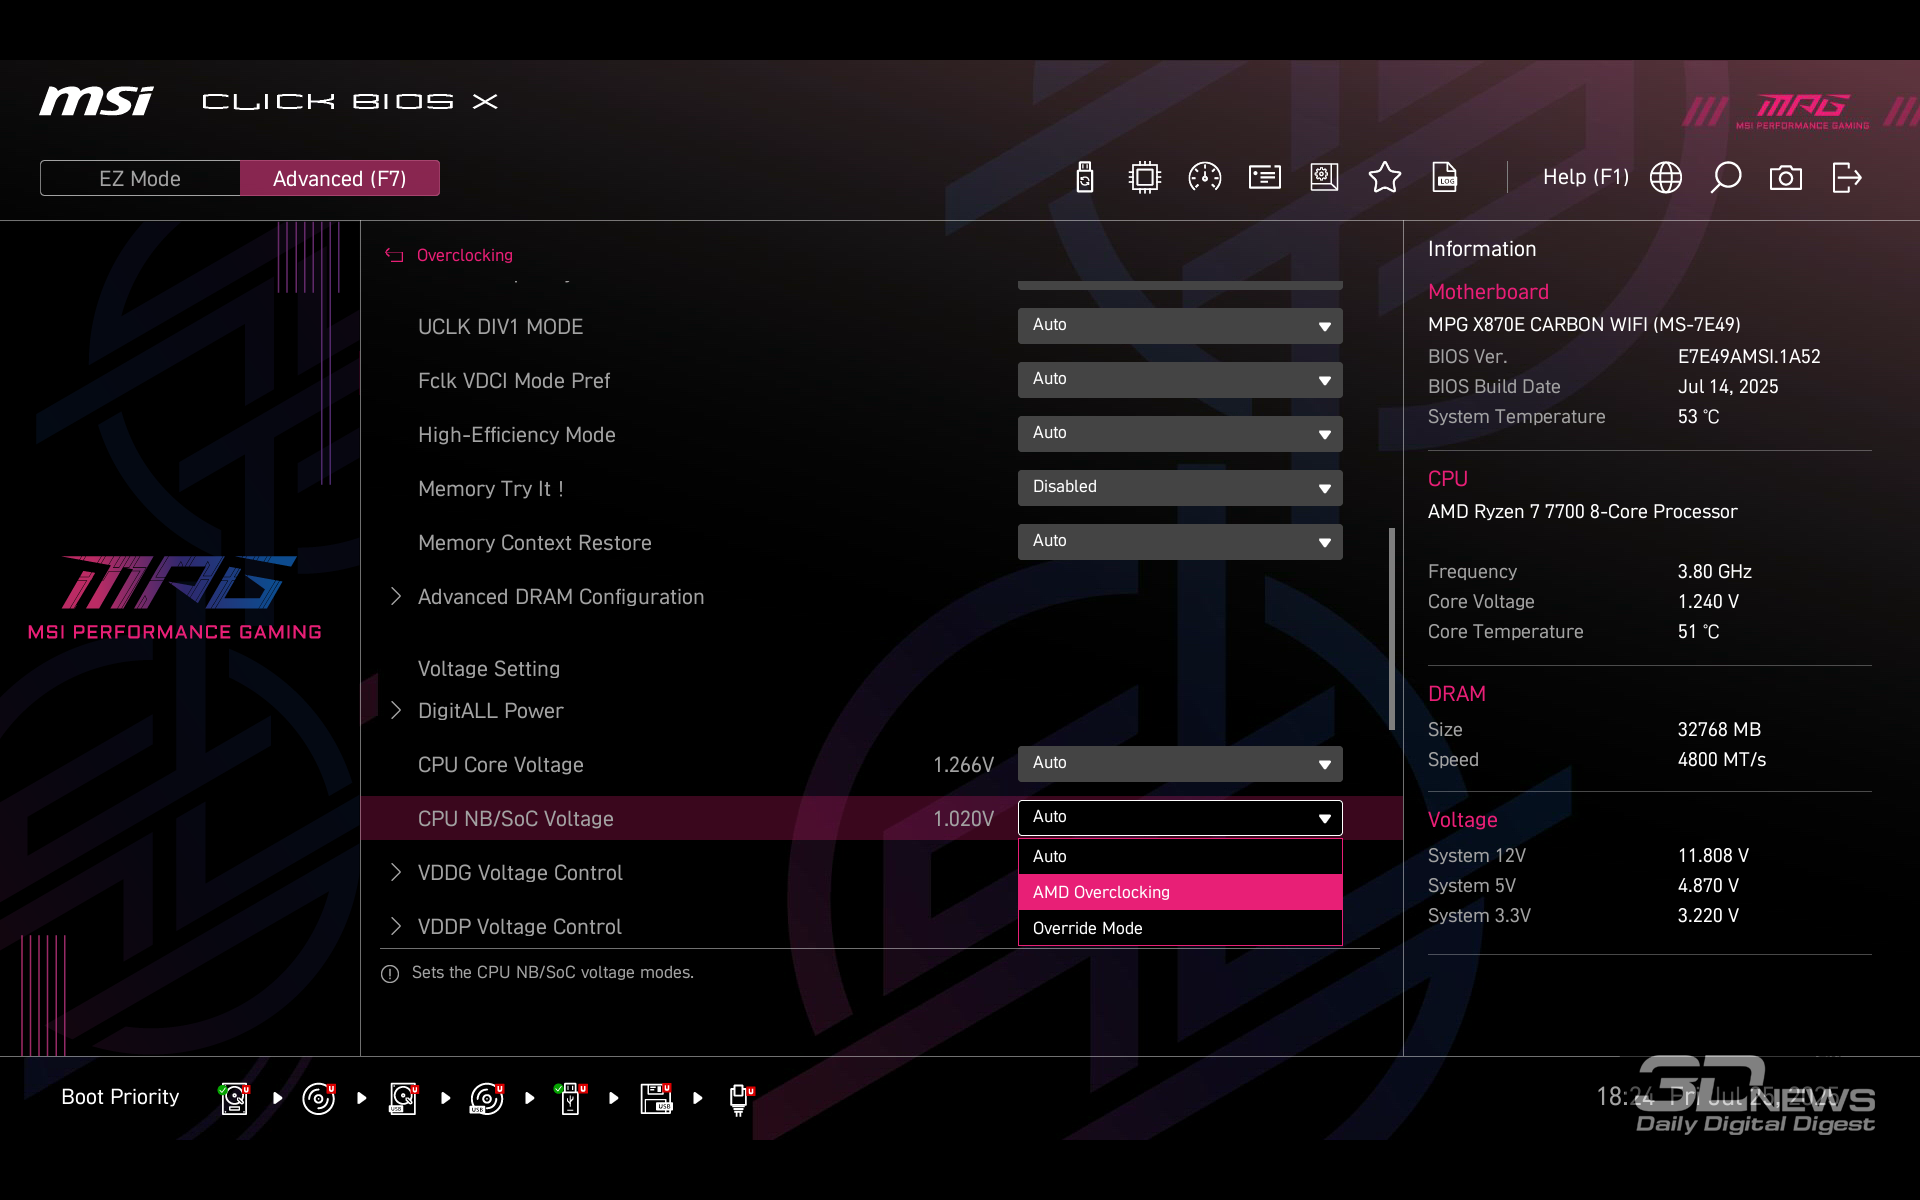Open the Fclk VDCI Mode Pref dropdown

click(x=1180, y=380)
